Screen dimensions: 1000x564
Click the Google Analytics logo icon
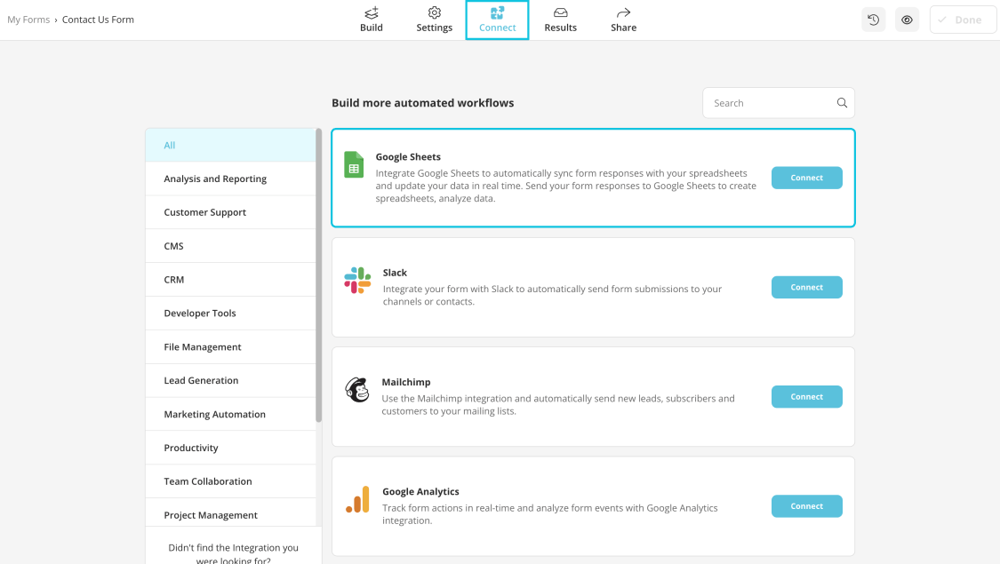coord(357,499)
